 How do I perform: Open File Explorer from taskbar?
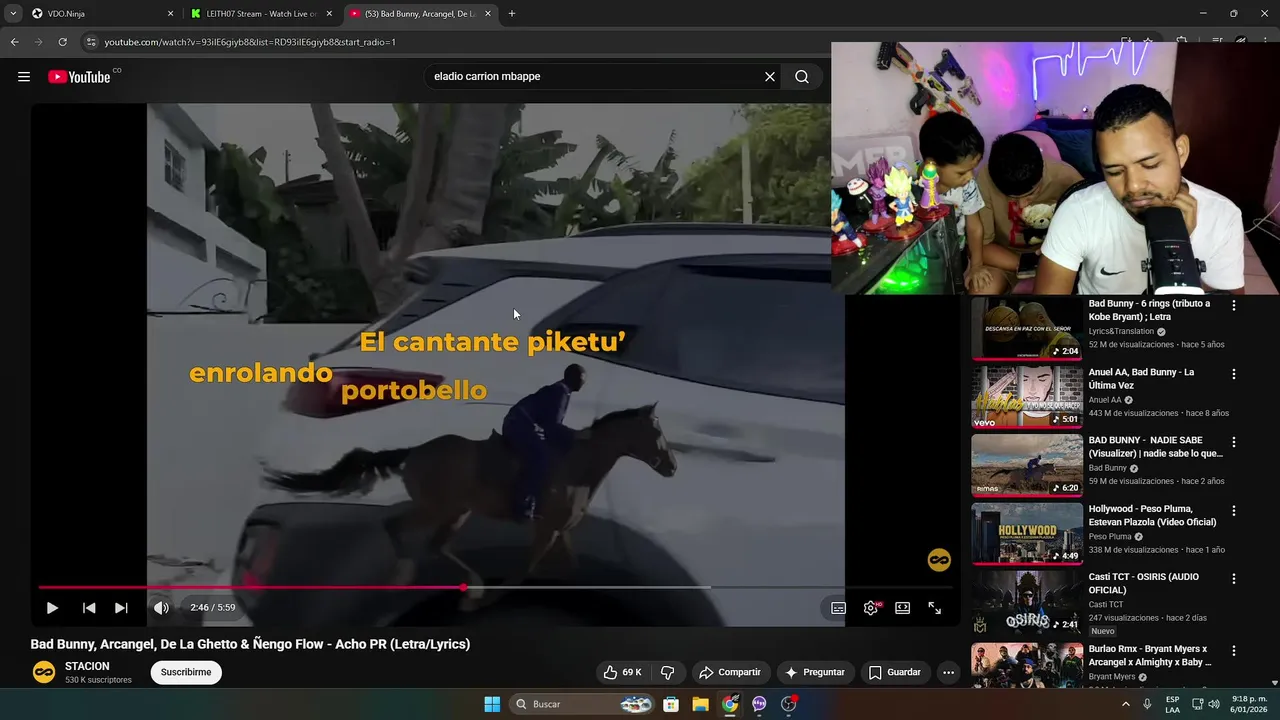tap(701, 704)
